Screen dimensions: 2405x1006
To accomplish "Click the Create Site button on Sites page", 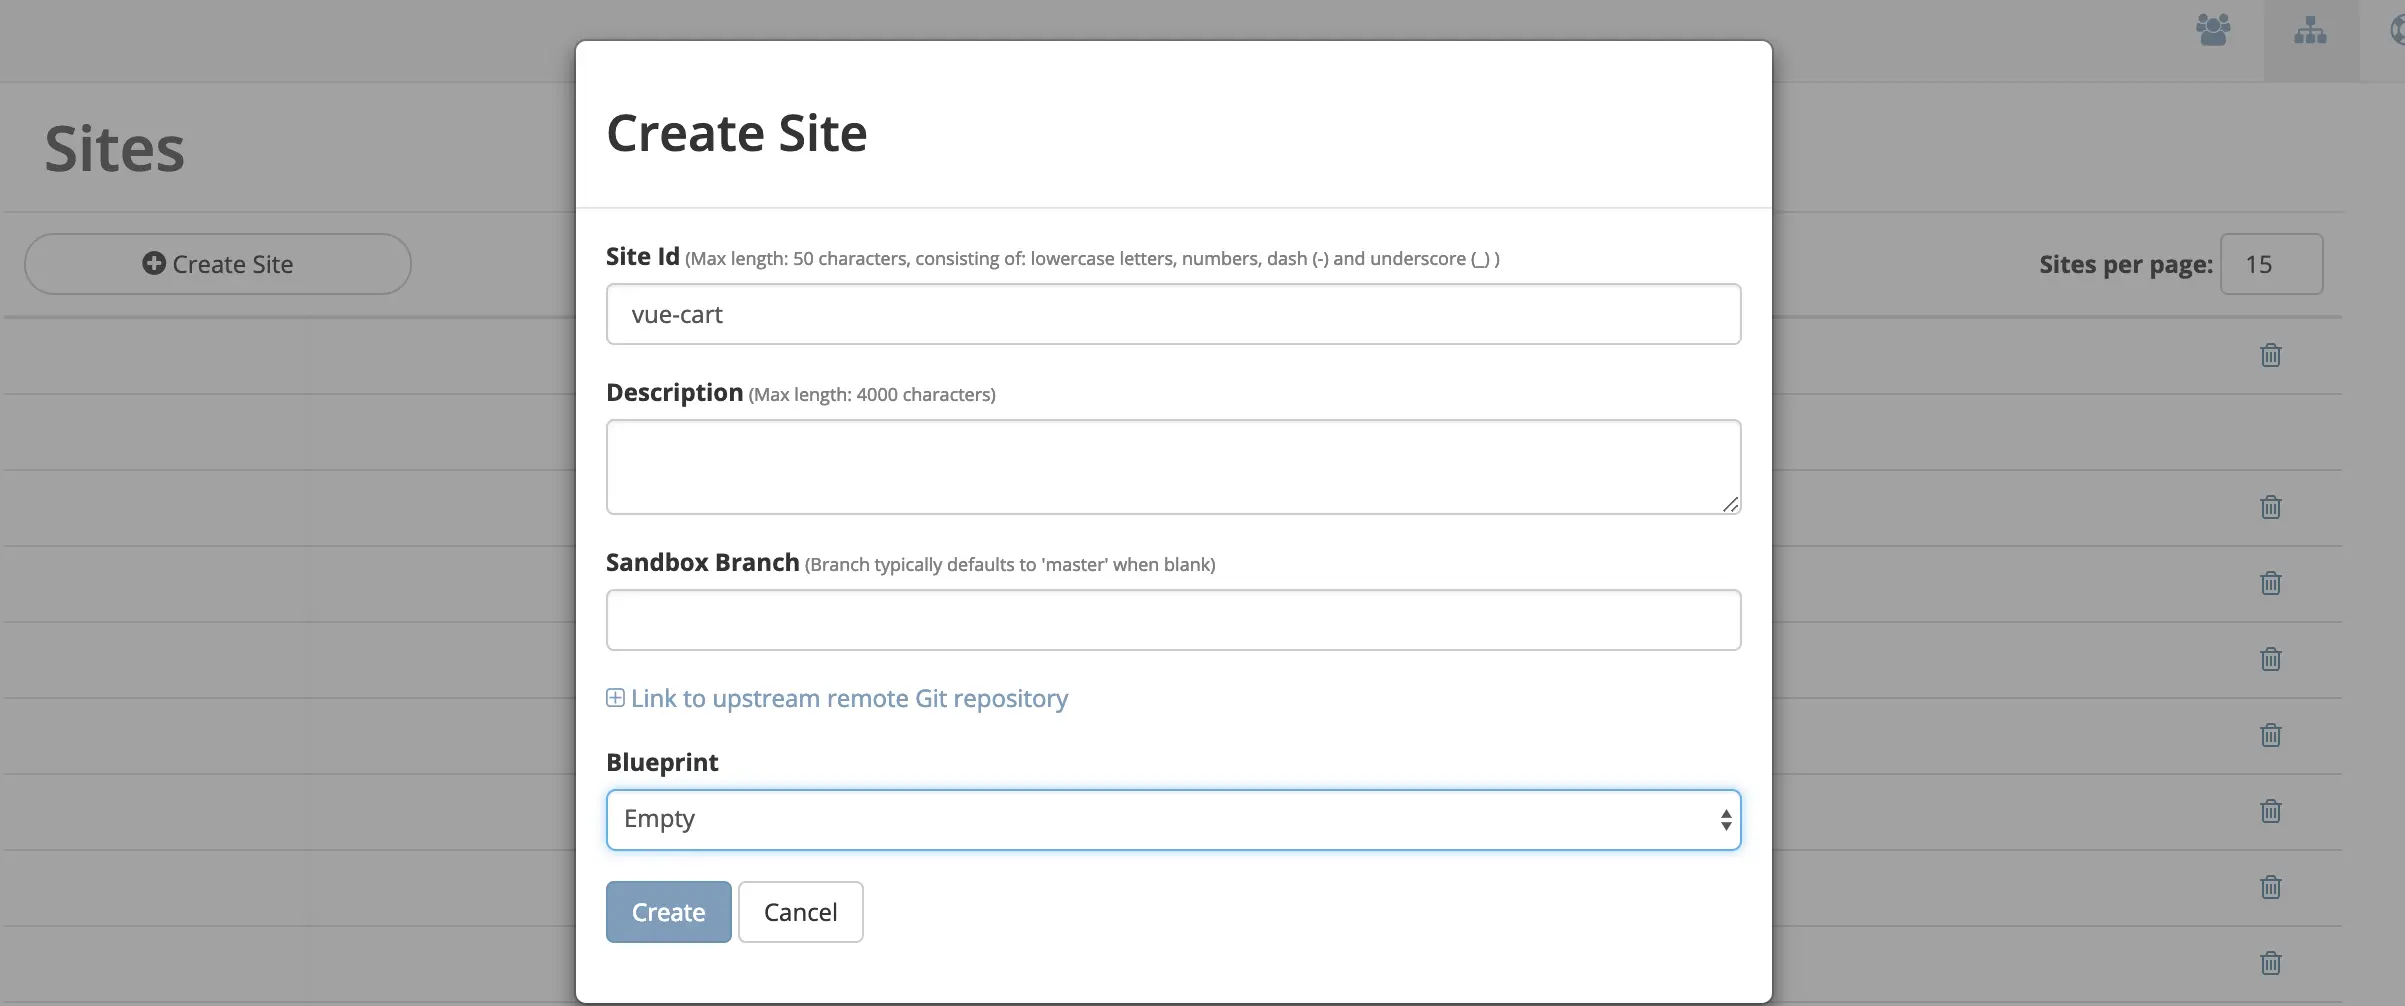I will click(x=218, y=264).
